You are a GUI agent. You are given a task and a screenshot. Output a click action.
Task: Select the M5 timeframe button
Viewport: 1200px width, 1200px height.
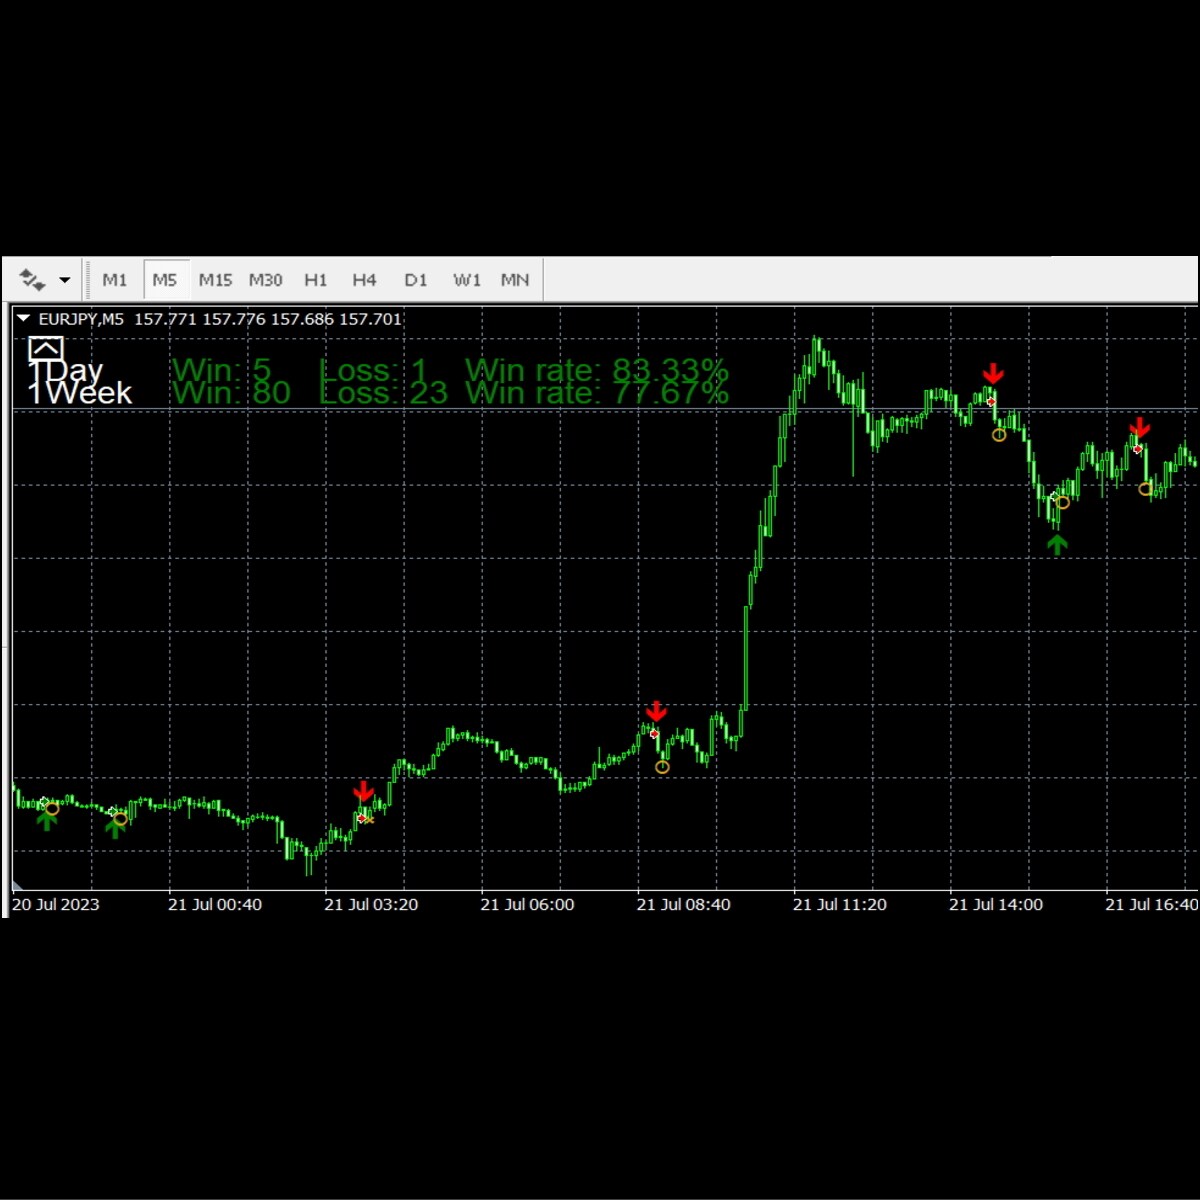165,280
